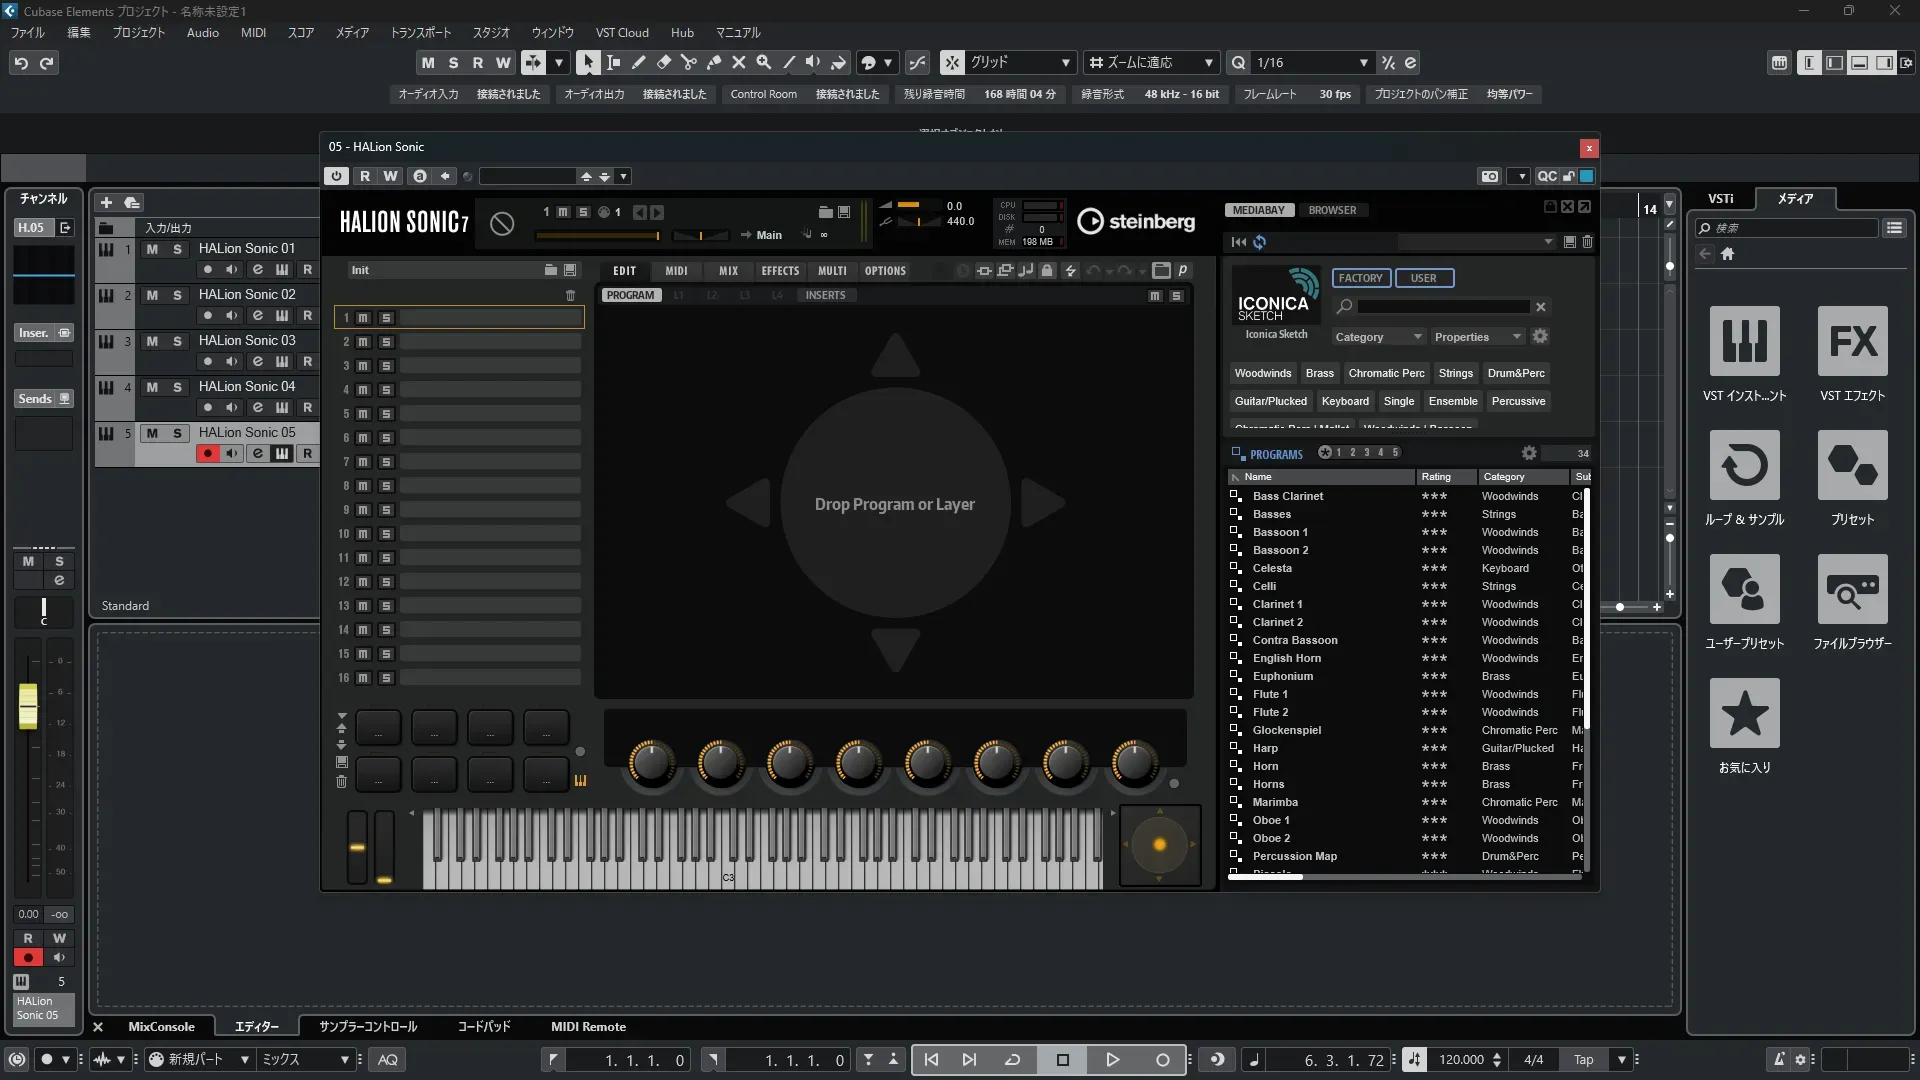Click the Woodwinds filter tag

(1262, 373)
